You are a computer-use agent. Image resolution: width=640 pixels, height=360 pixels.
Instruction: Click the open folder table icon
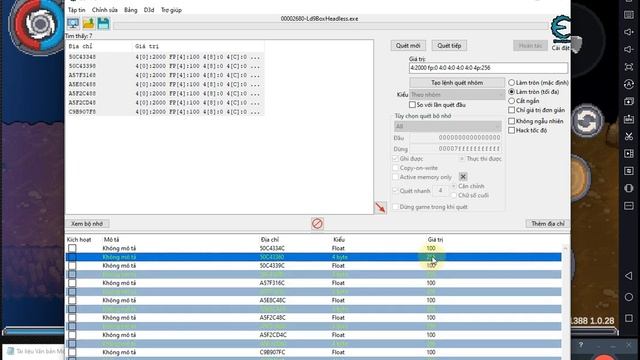[x=89, y=23]
